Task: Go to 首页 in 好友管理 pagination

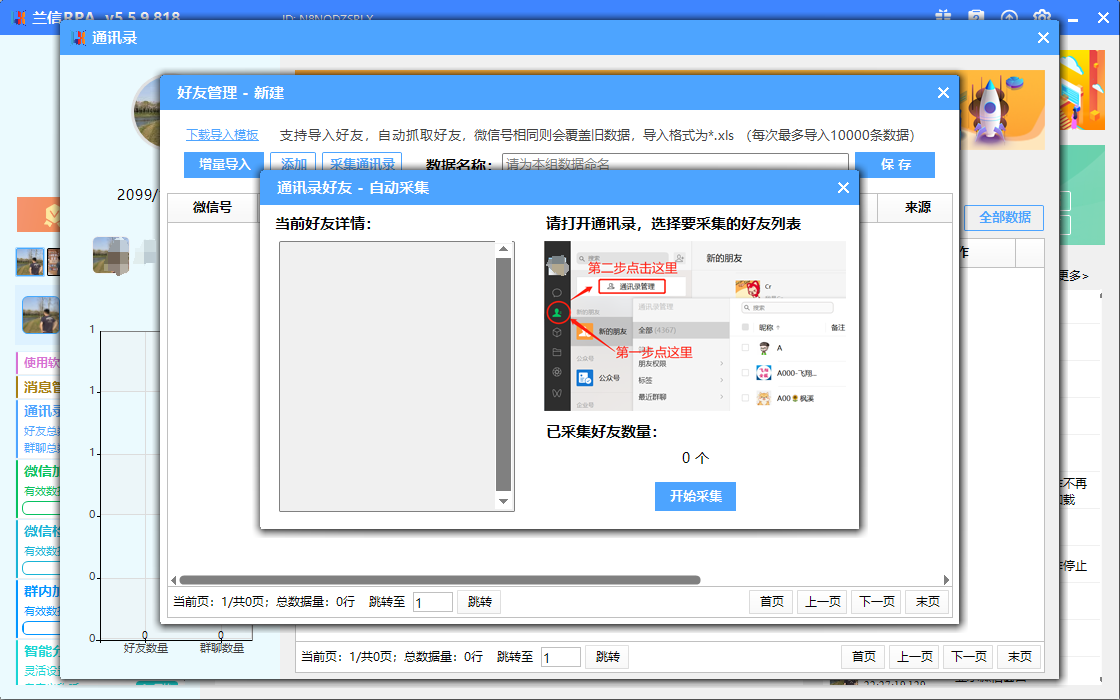Action: click(x=771, y=602)
